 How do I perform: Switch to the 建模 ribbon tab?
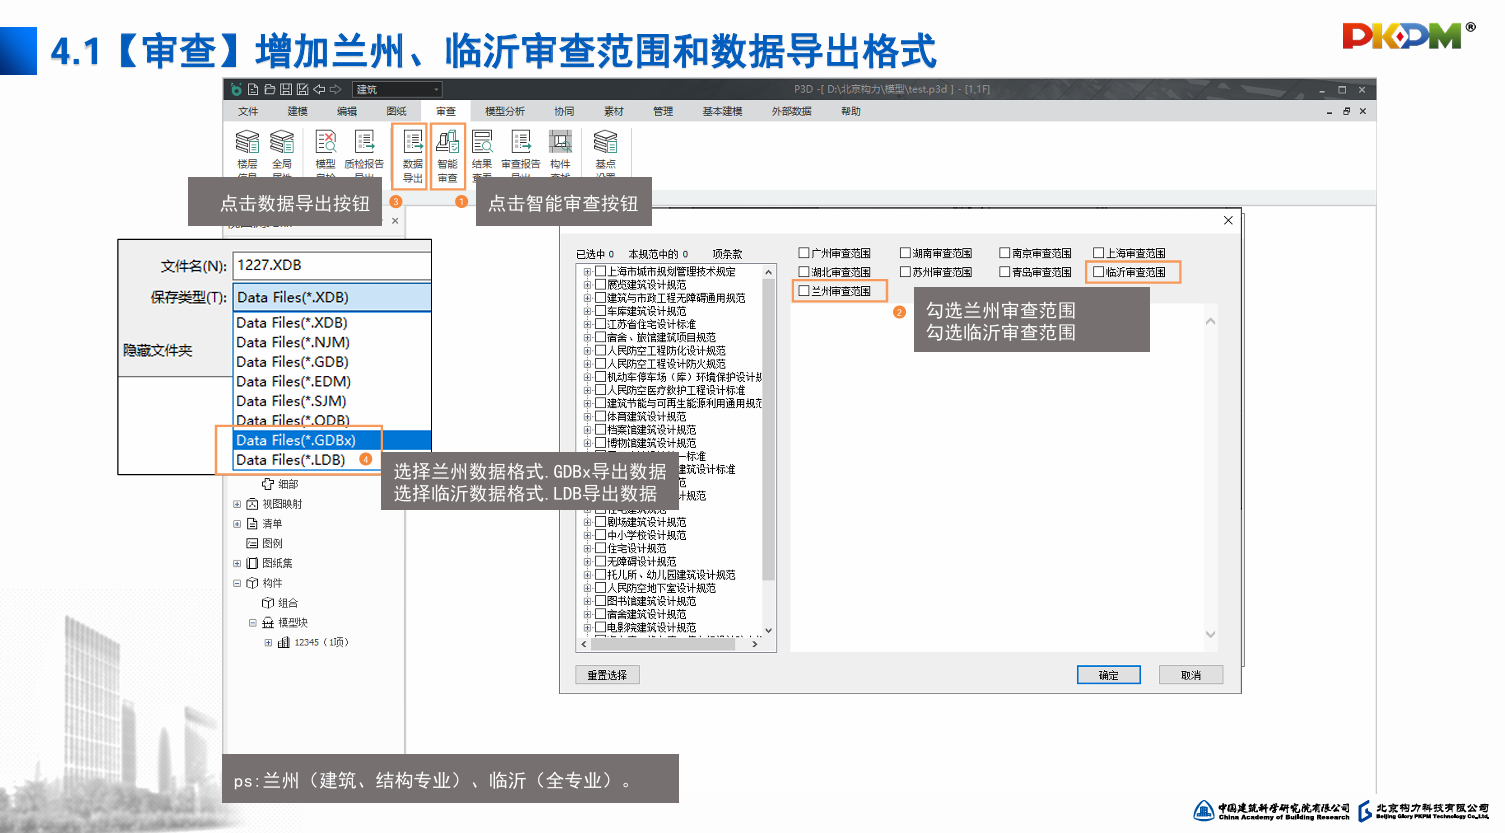(x=298, y=111)
